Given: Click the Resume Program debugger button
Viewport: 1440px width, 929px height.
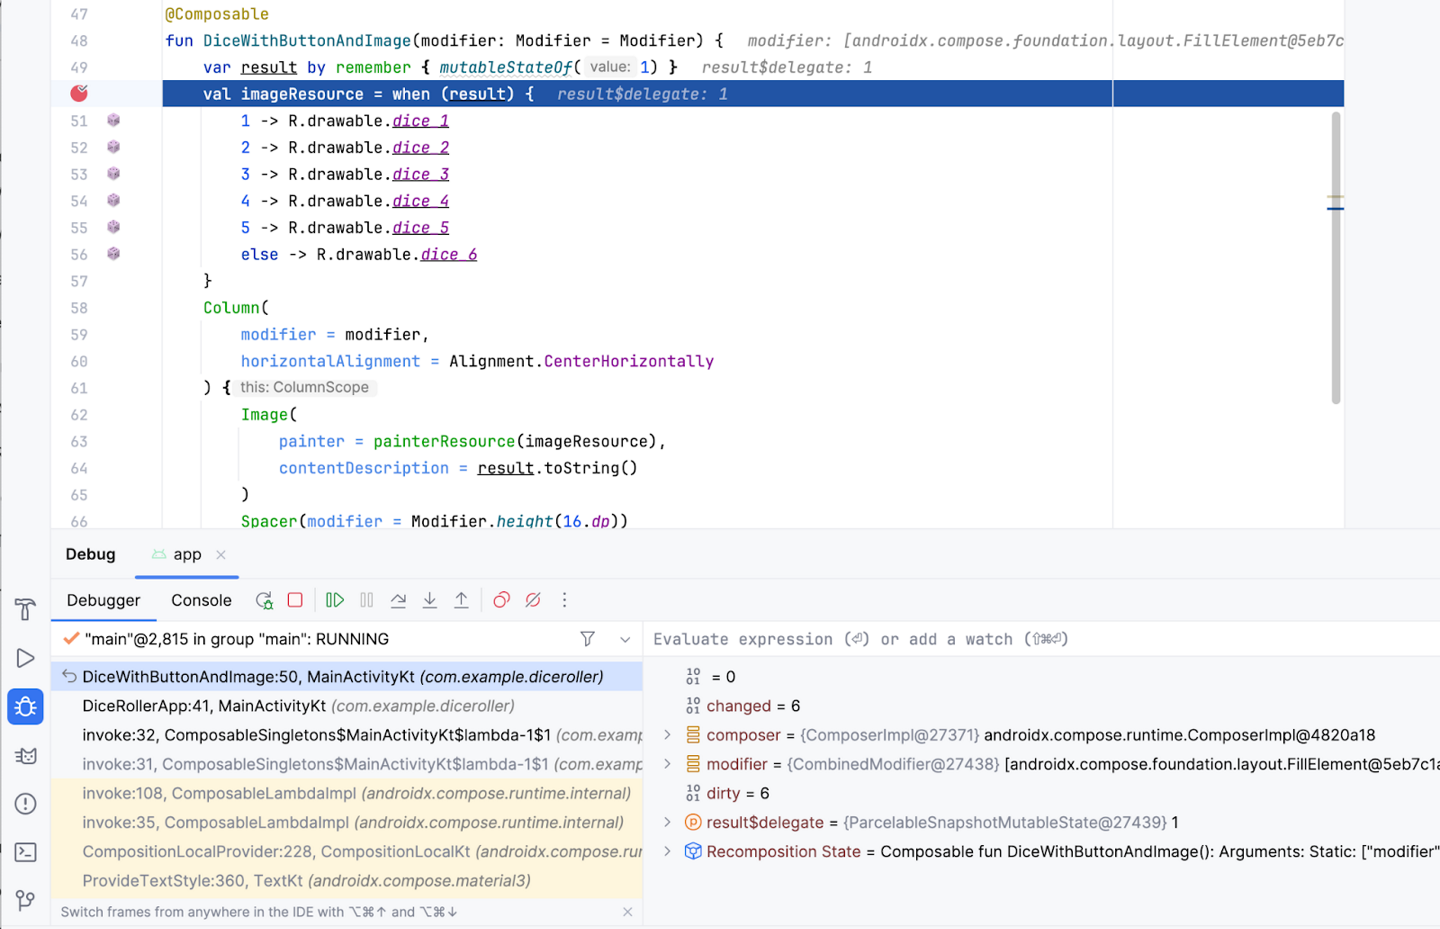Looking at the screenshot, I should [x=335, y=600].
